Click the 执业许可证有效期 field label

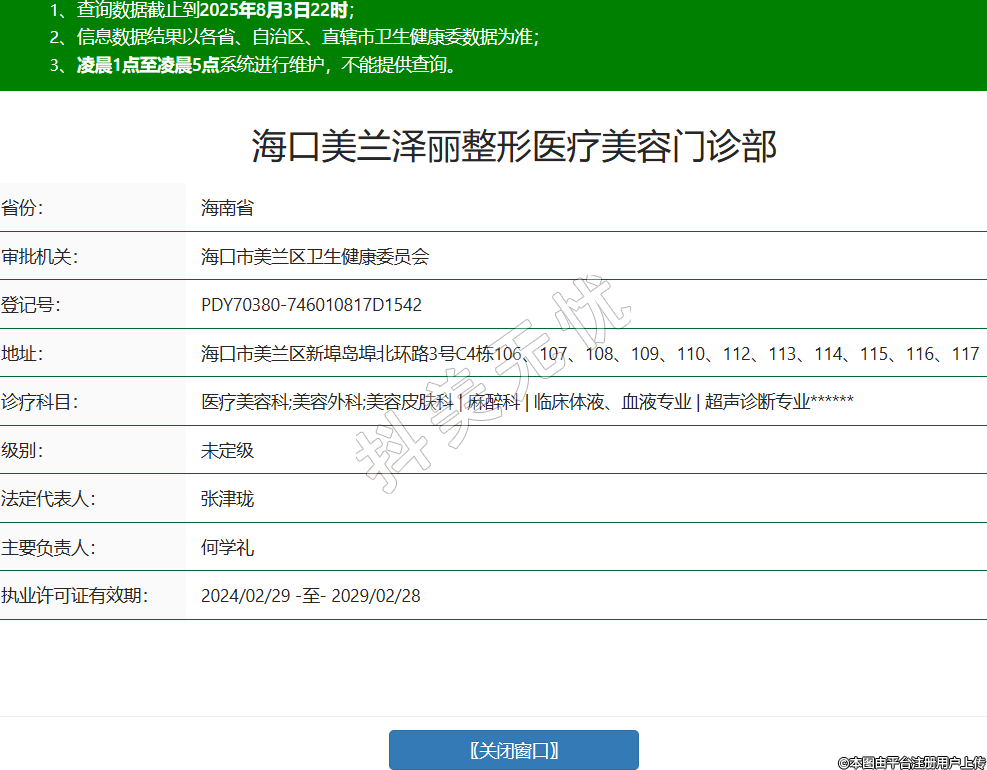point(74,596)
